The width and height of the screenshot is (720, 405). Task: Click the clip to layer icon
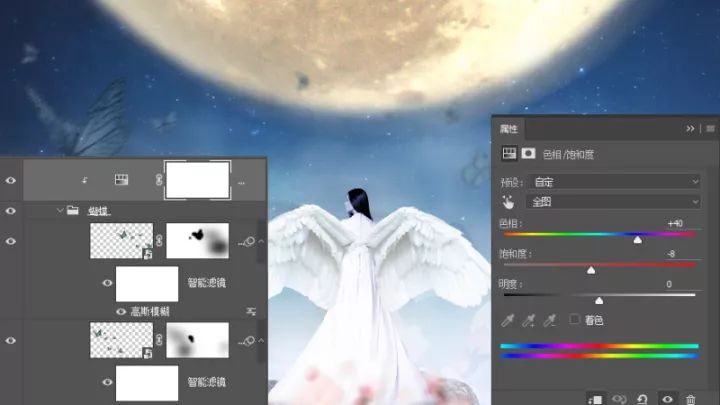(595, 399)
